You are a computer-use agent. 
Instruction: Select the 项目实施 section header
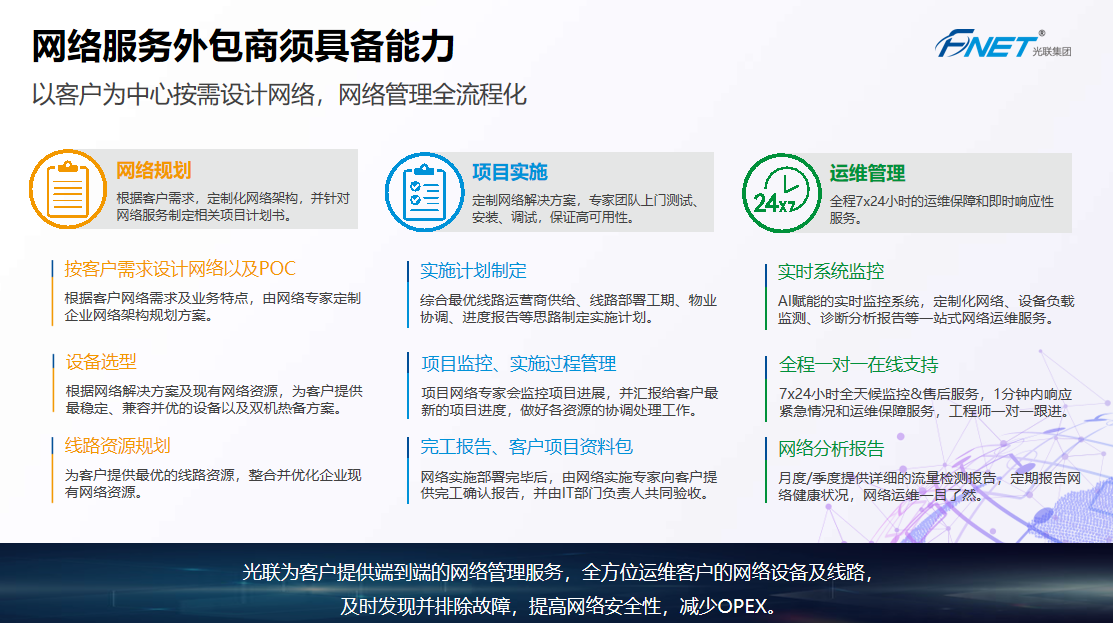(x=509, y=172)
